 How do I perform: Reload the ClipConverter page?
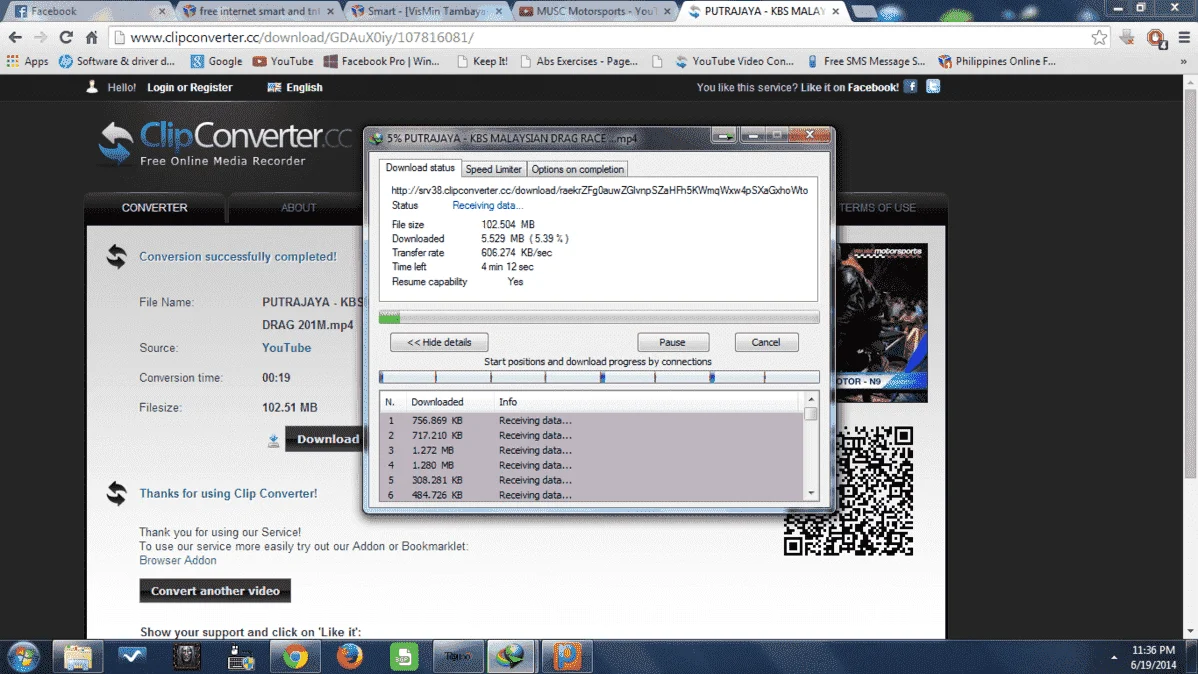click(x=66, y=37)
